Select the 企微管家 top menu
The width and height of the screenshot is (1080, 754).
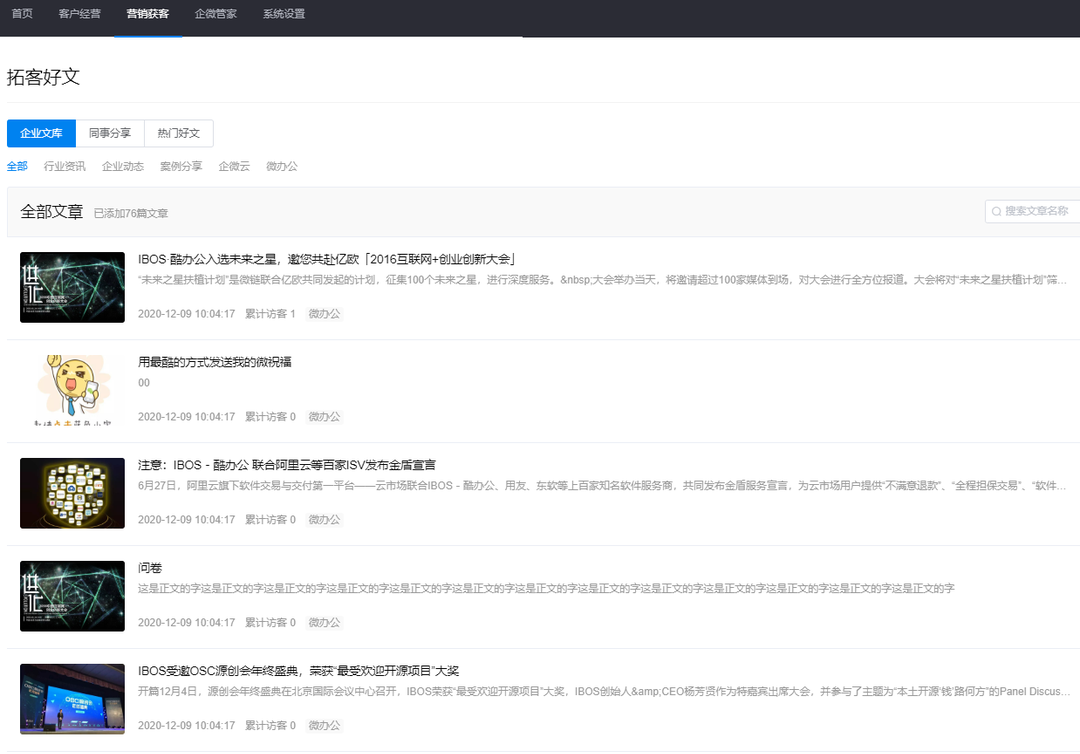(x=216, y=14)
